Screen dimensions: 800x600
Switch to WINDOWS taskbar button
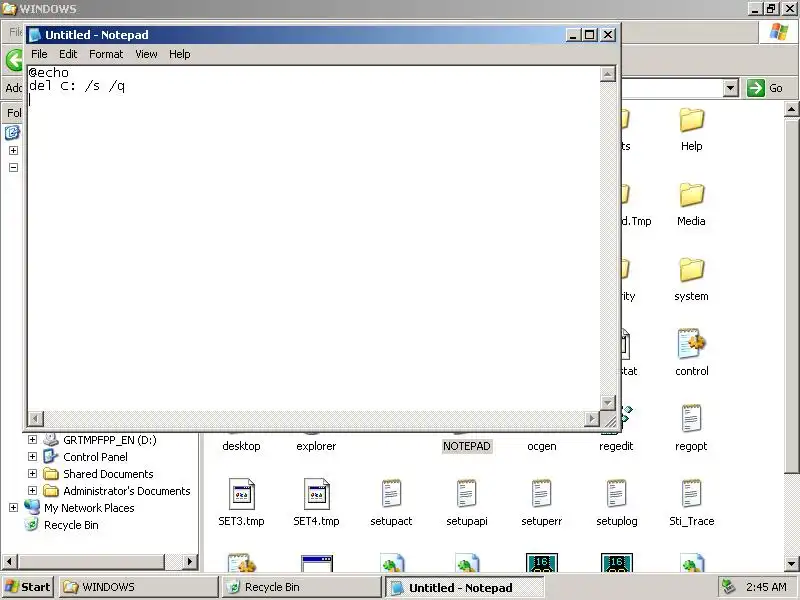[x=138, y=587]
